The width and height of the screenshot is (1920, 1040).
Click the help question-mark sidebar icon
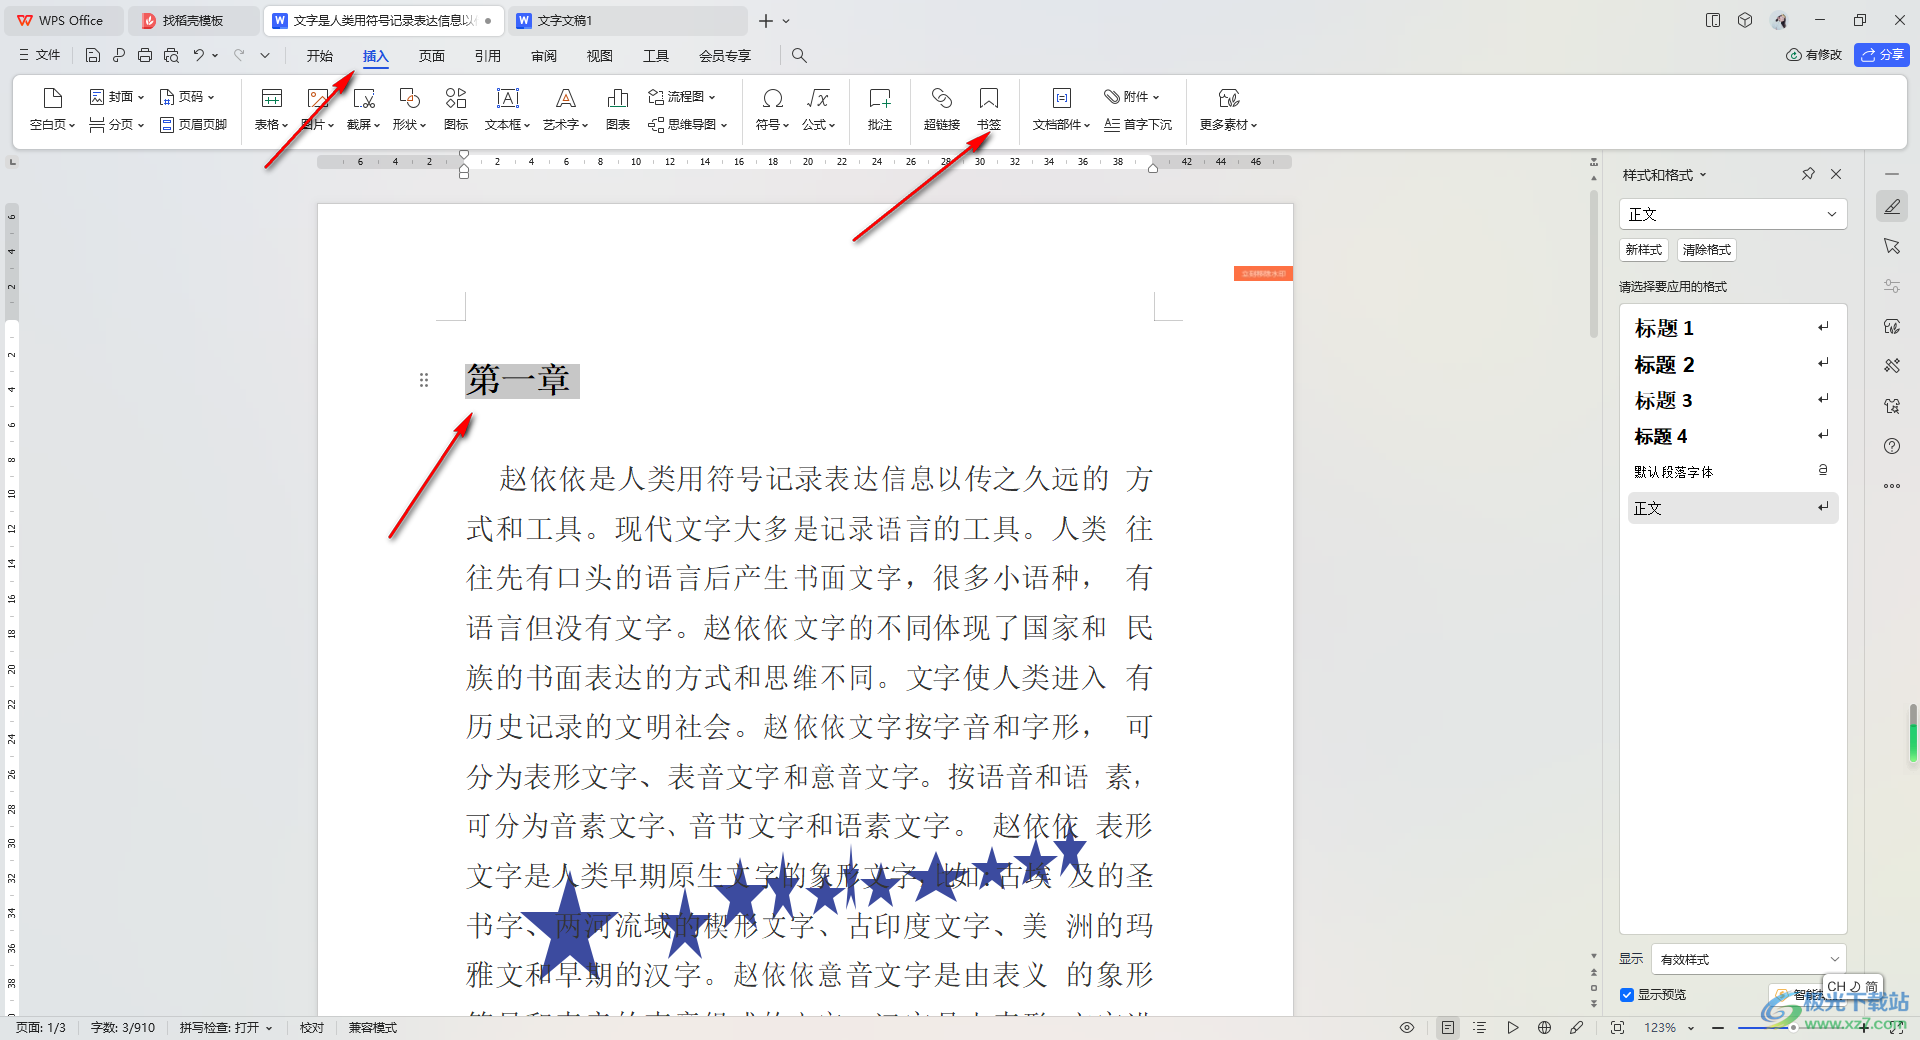tap(1892, 446)
